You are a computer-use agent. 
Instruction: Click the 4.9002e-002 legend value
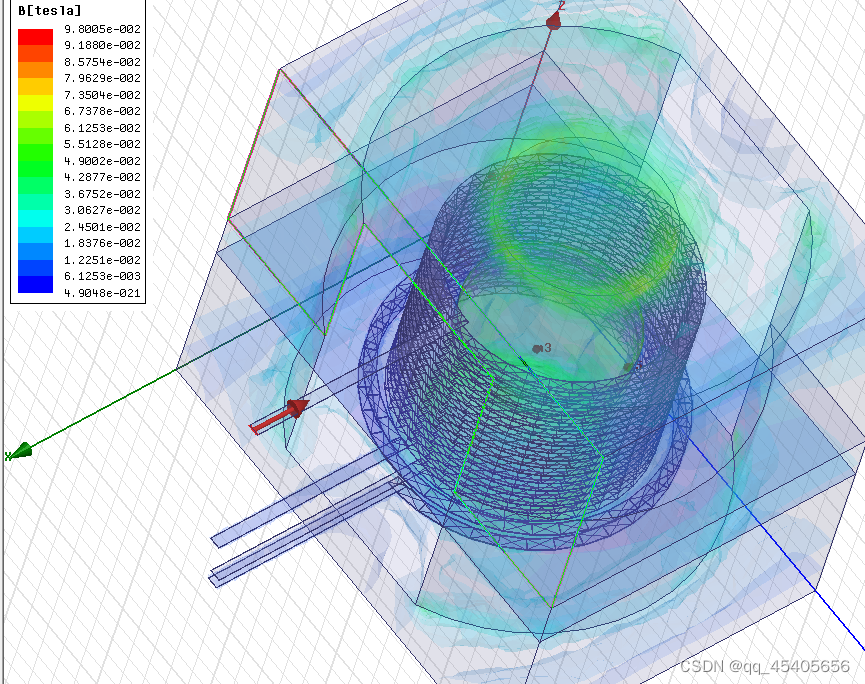click(x=102, y=161)
